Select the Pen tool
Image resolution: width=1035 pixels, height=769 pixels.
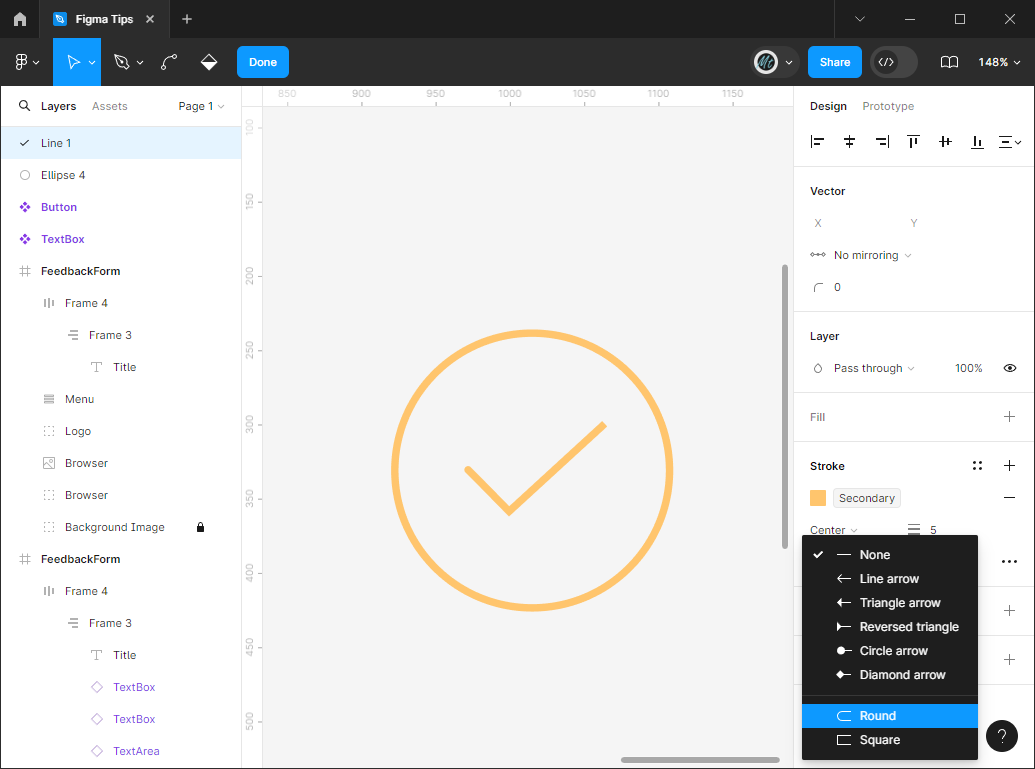(121, 62)
